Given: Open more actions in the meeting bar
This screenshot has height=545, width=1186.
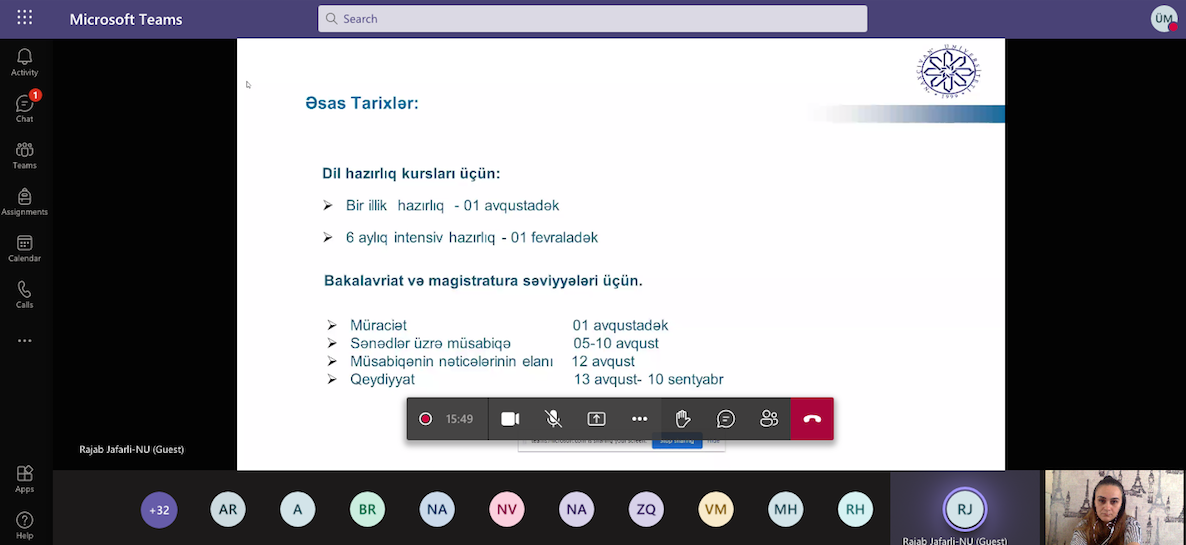Looking at the screenshot, I should pos(639,419).
